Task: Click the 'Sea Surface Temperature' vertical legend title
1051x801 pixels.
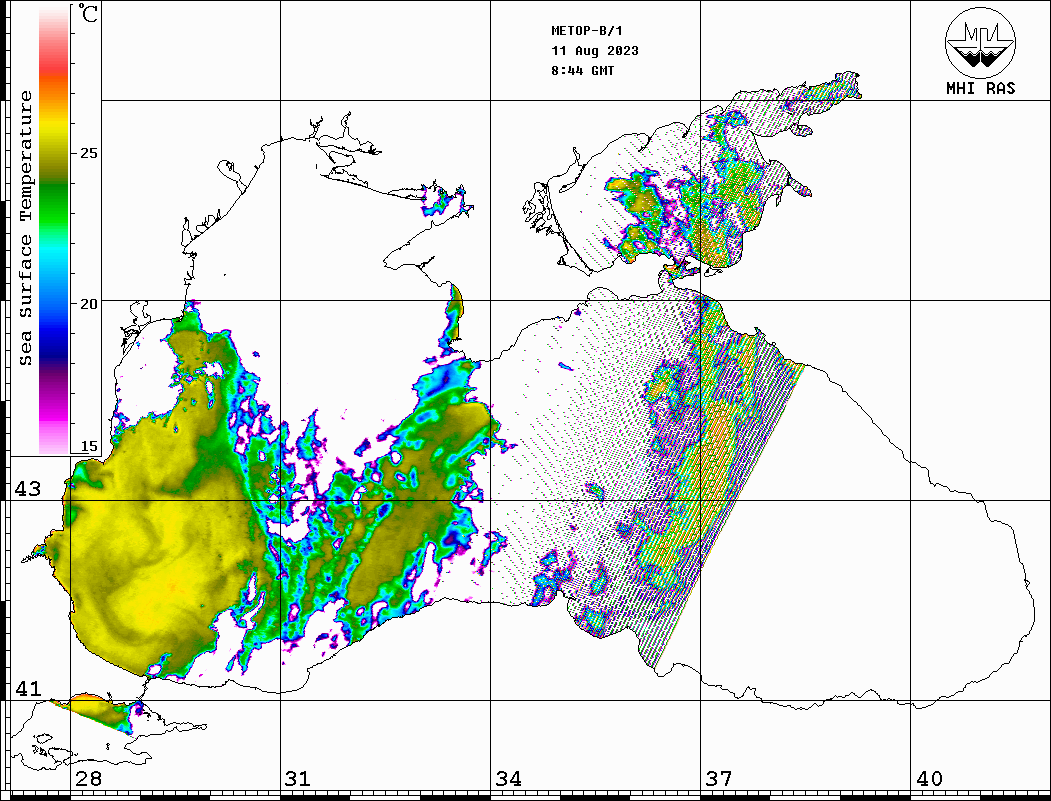Action: pyautogui.click(x=25, y=229)
